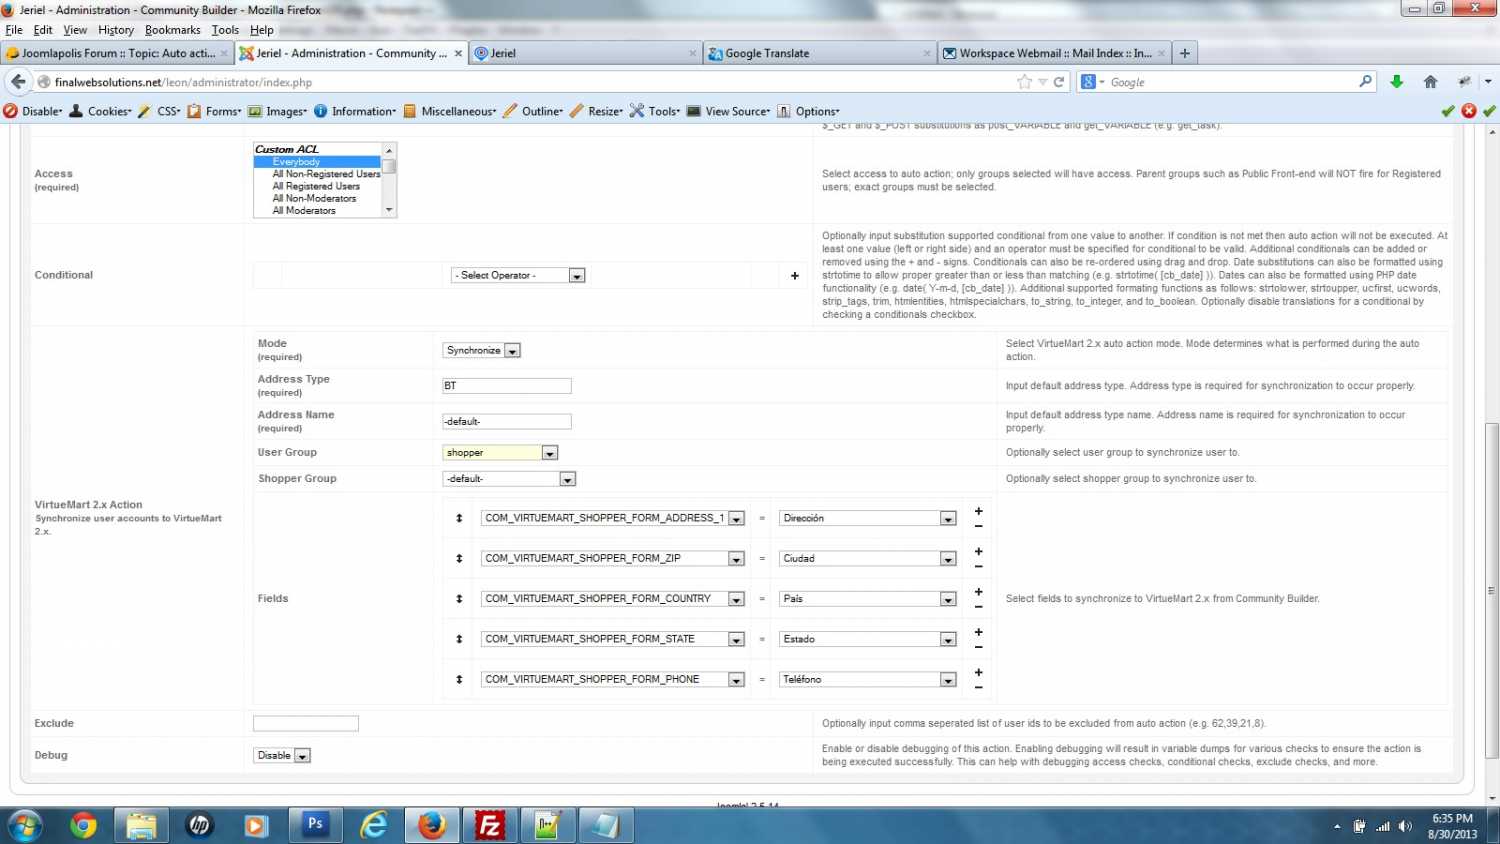This screenshot has height=844, width=1500.
Task: Open Google Chrome from the taskbar
Action: (84, 825)
